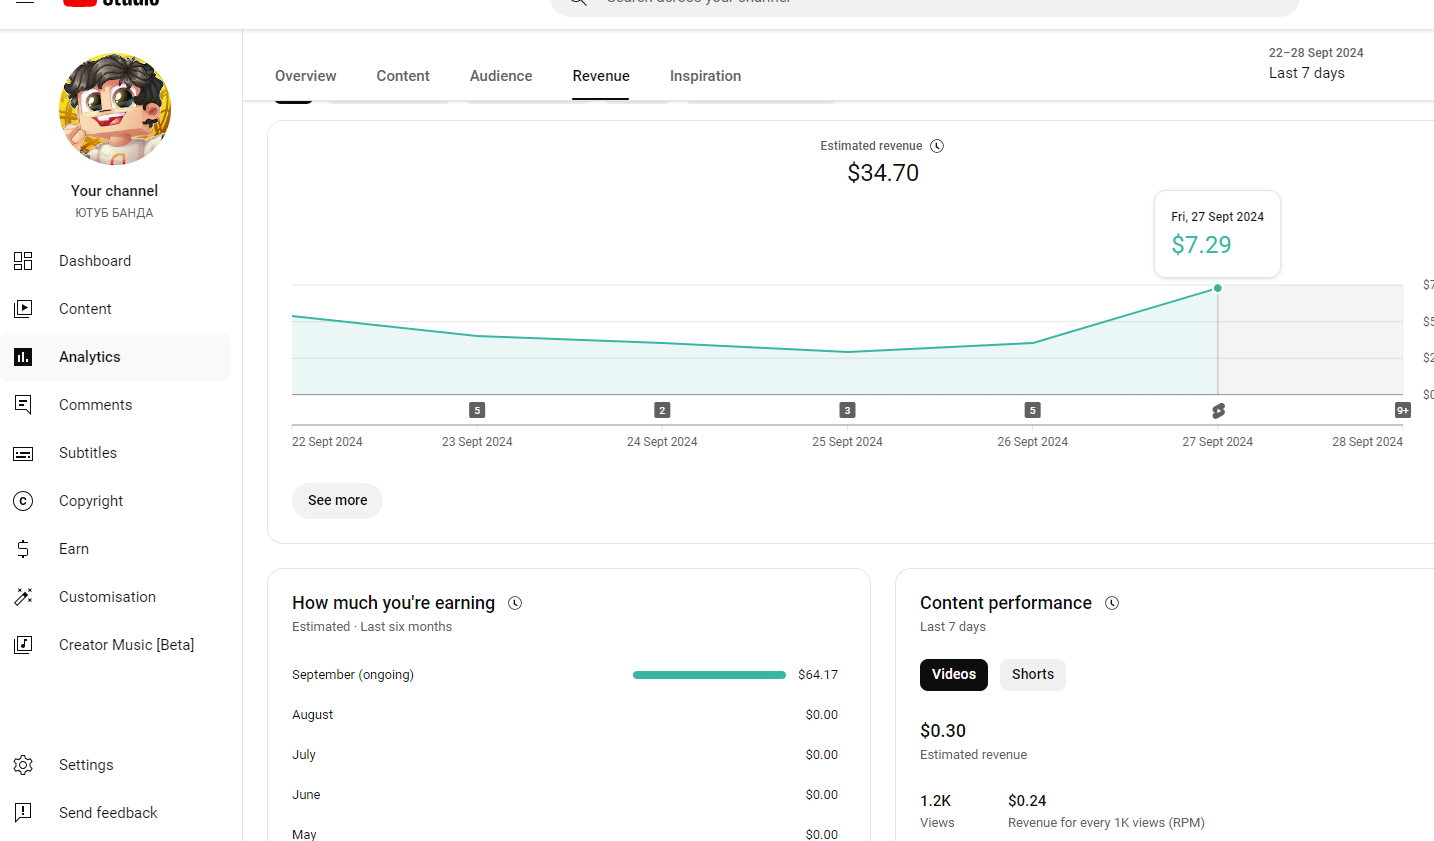Image resolution: width=1434 pixels, height=841 pixels.
Task: Select the Videos content filter chip
Action: (953, 675)
